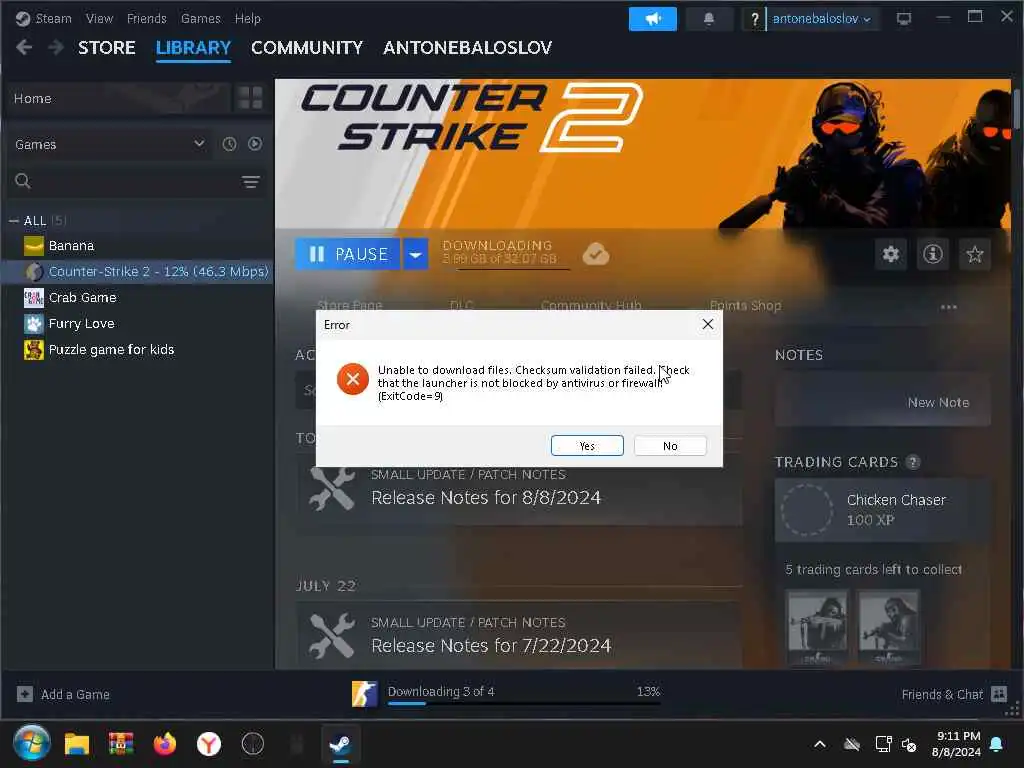Sort library by recent activity clock icon

tap(229, 144)
